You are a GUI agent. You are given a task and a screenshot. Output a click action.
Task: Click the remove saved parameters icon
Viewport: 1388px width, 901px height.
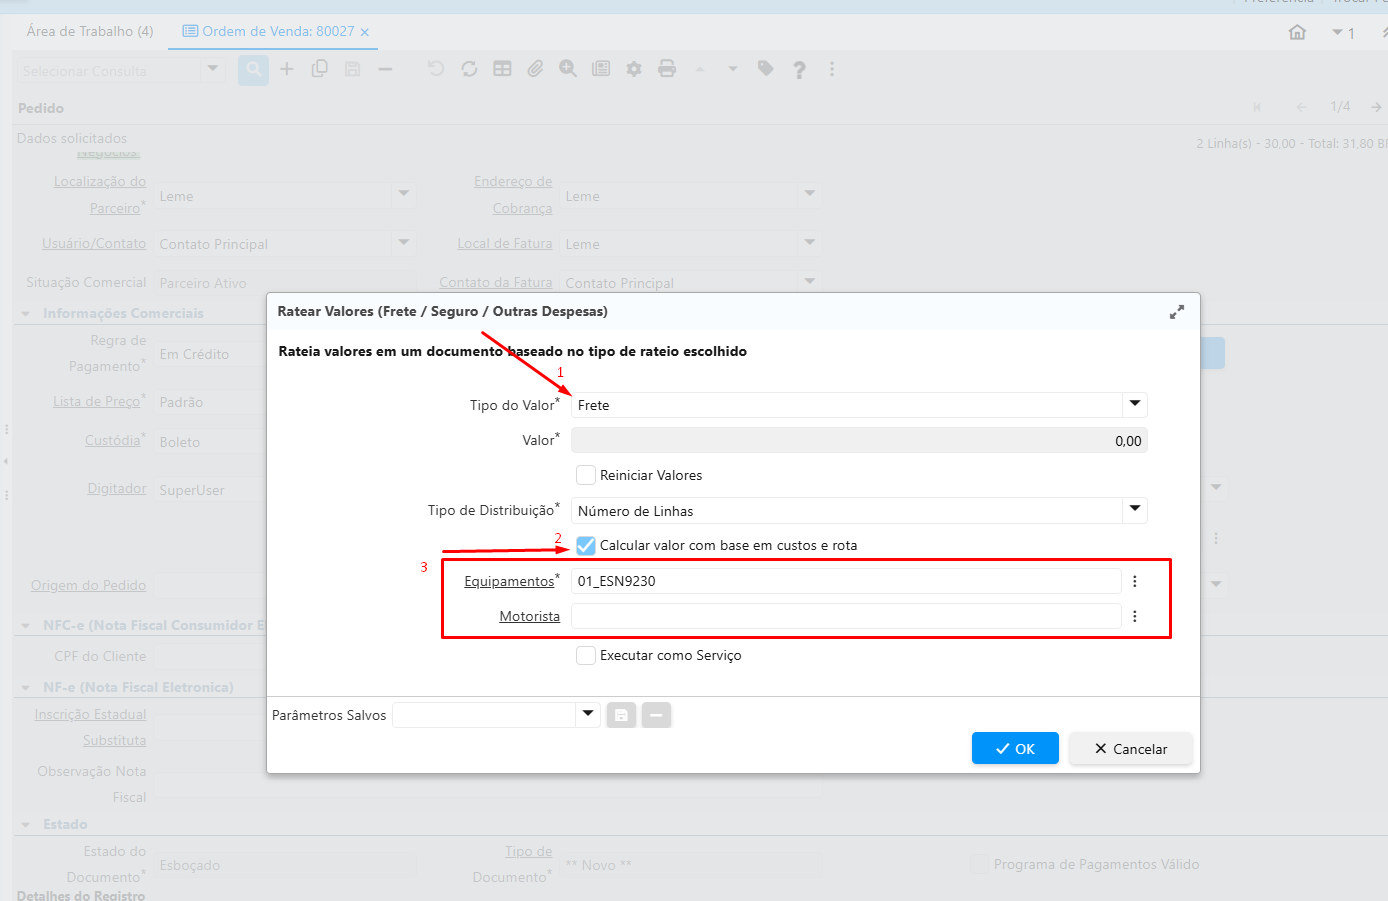(x=656, y=715)
